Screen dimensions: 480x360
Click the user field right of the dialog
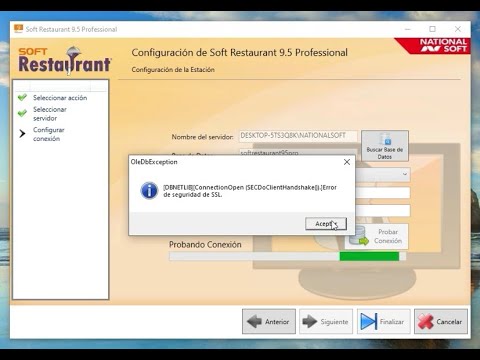click(383, 193)
